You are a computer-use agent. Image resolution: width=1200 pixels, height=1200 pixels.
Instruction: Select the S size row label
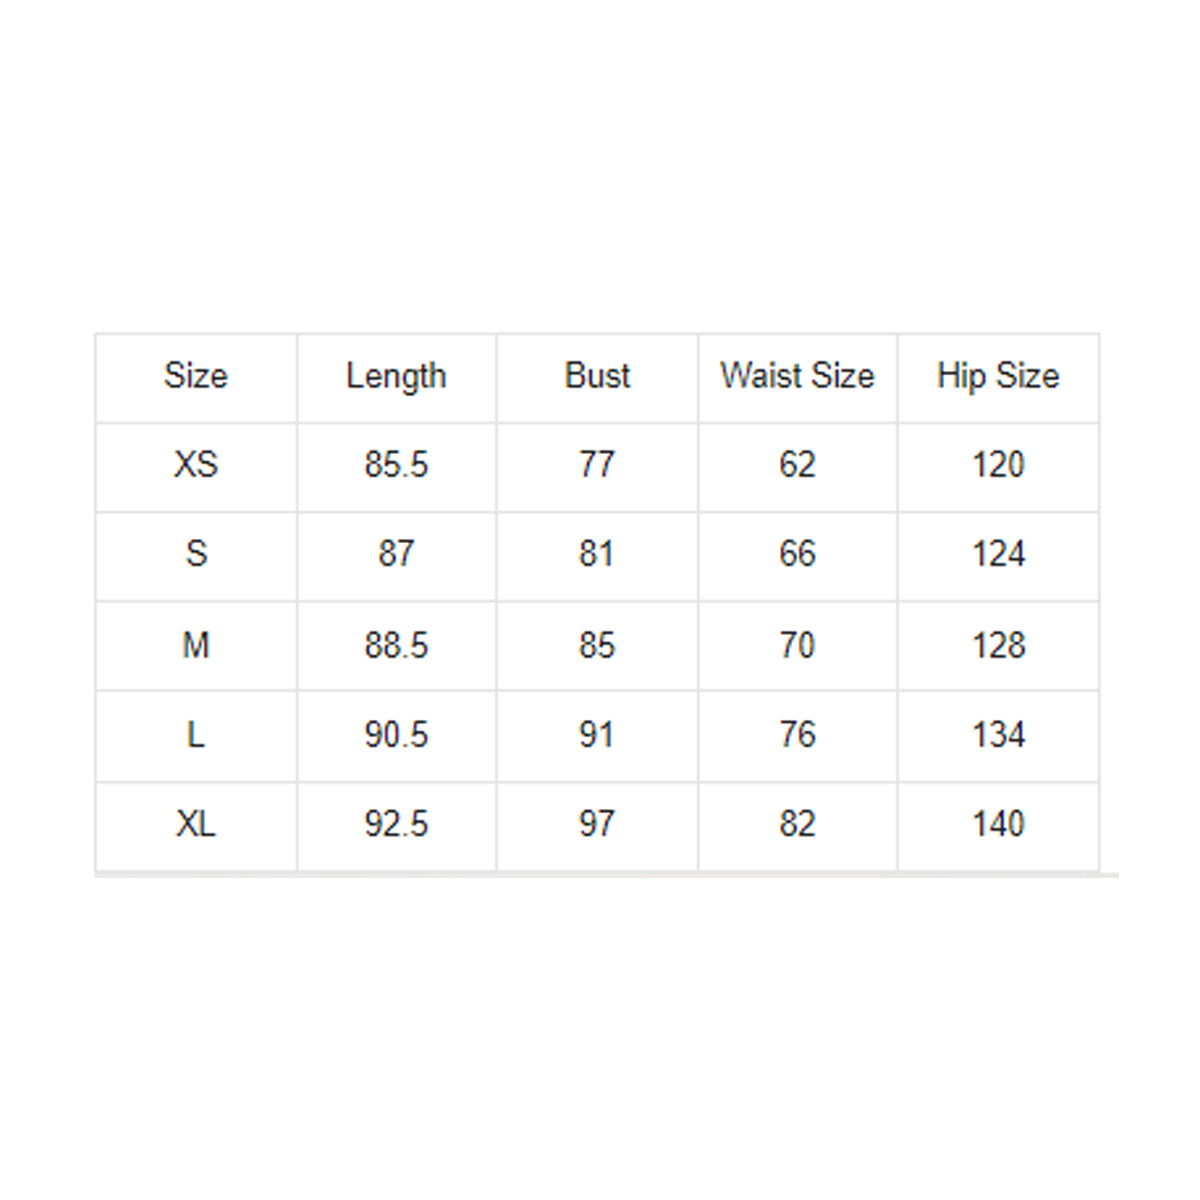tap(196, 554)
